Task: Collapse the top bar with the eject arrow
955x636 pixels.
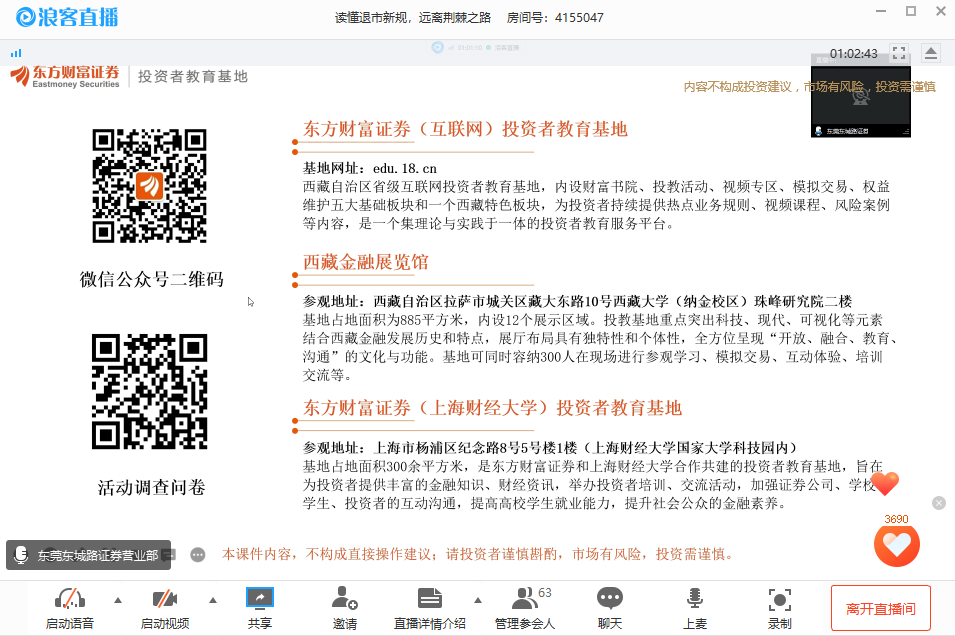Action: pos(931,53)
